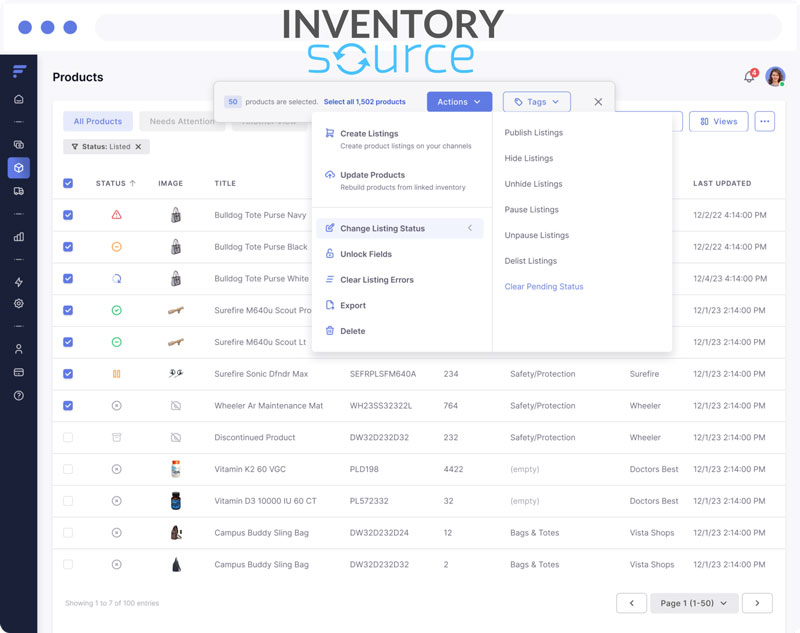Go to the previous page arrow
800x633 pixels.
(x=632, y=603)
